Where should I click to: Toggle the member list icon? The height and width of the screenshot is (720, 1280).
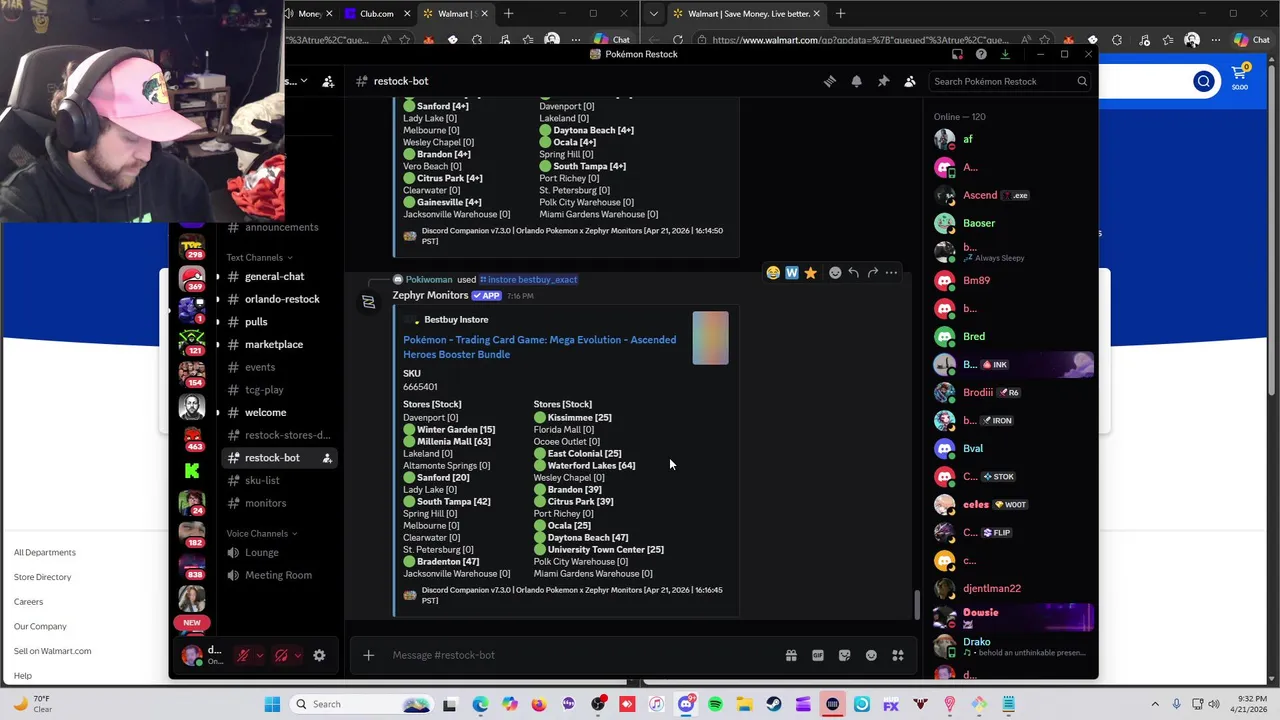coord(910,81)
